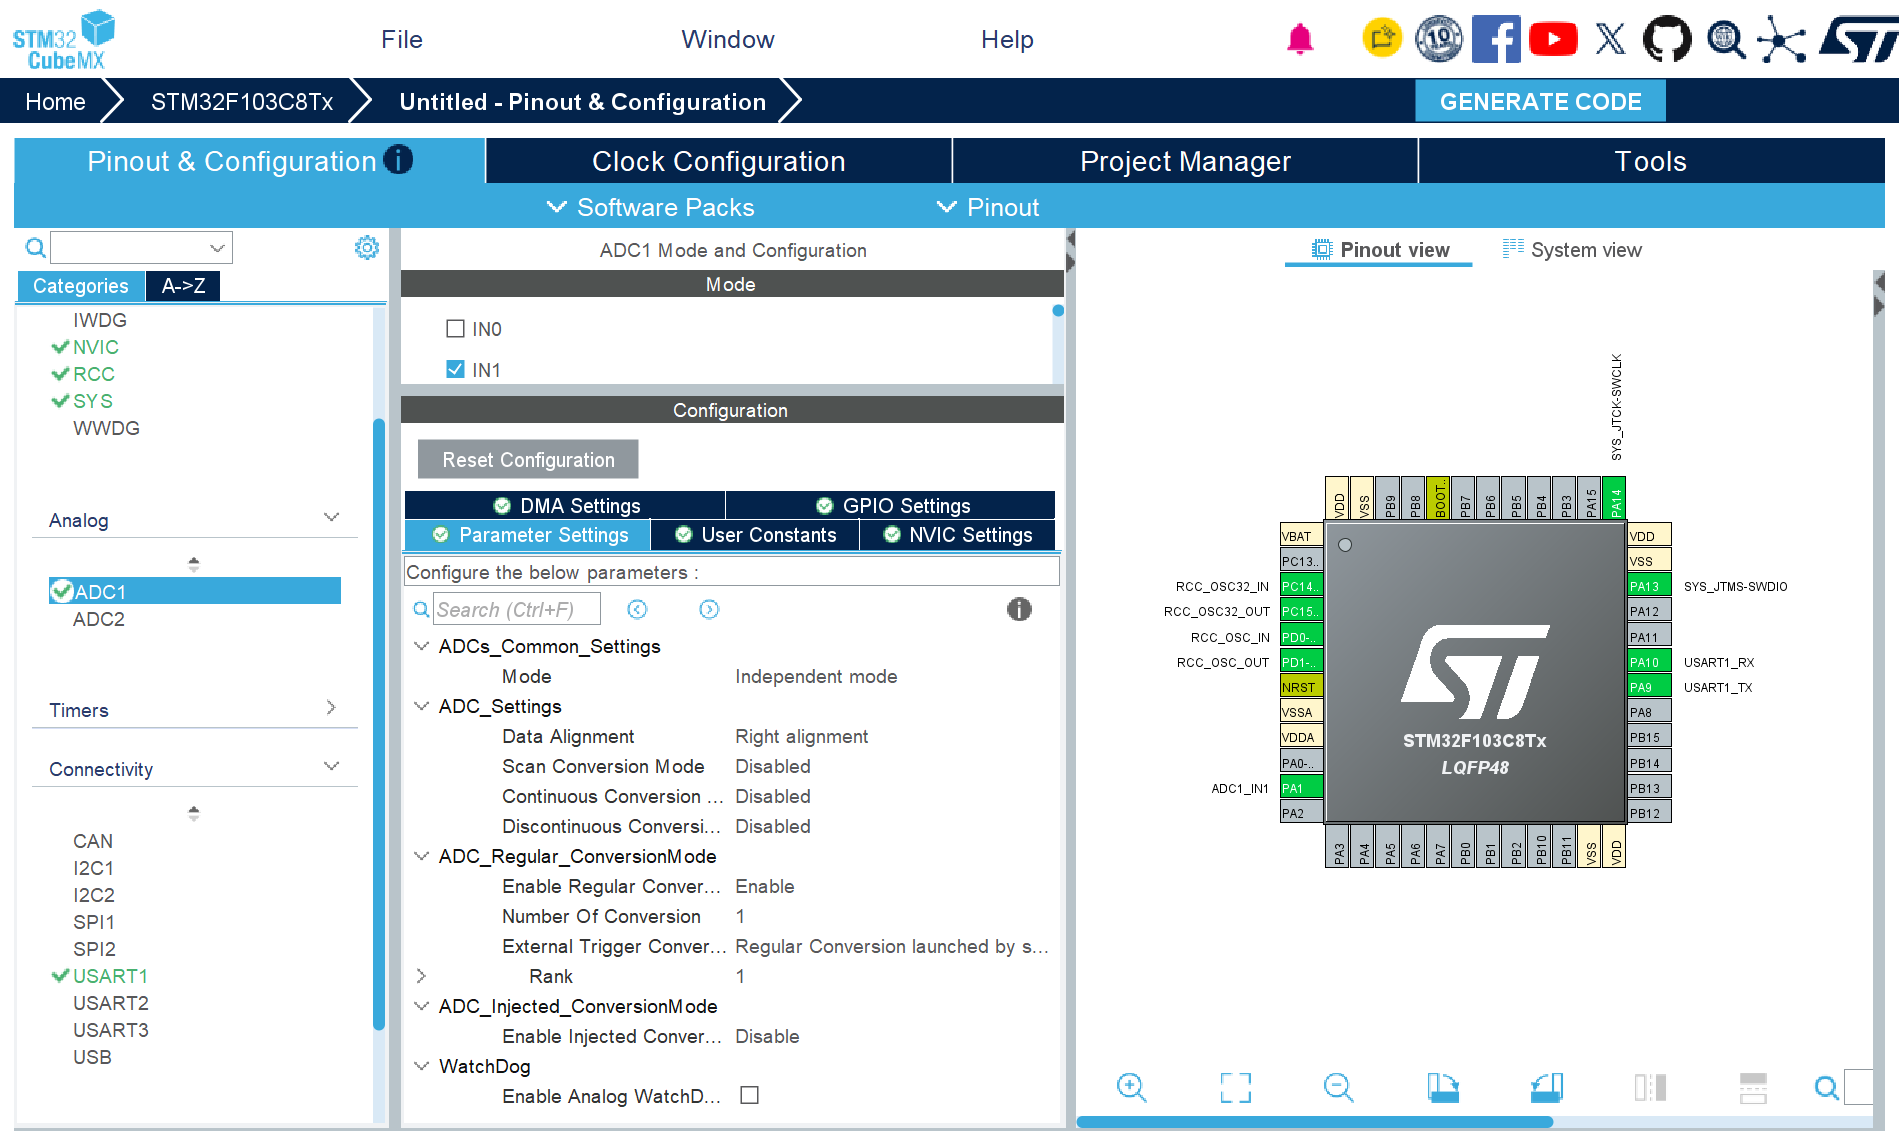Go to previous parameter search result
The image size is (1899, 1145).
[637, 609]
